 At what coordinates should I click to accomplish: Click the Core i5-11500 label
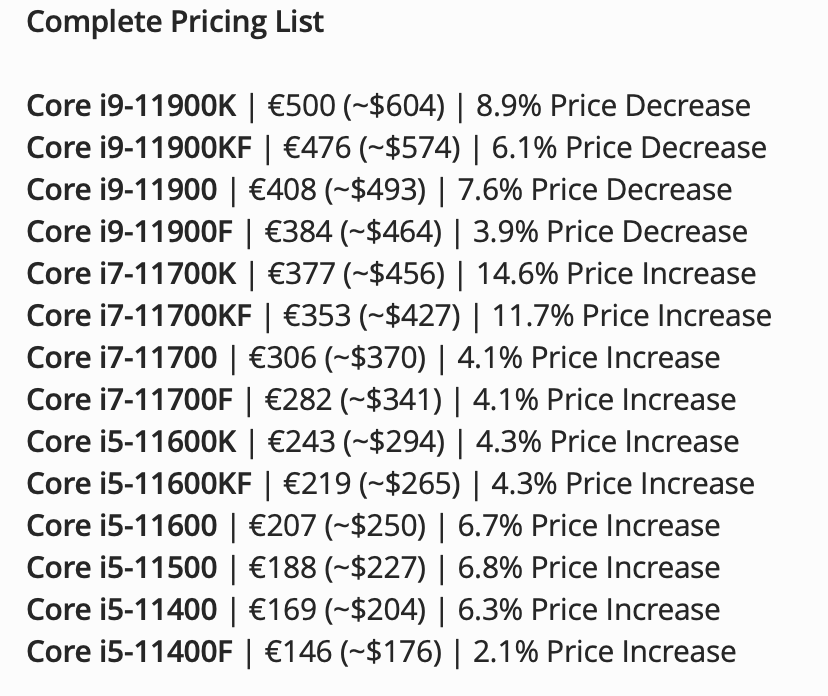coord(121,568)
